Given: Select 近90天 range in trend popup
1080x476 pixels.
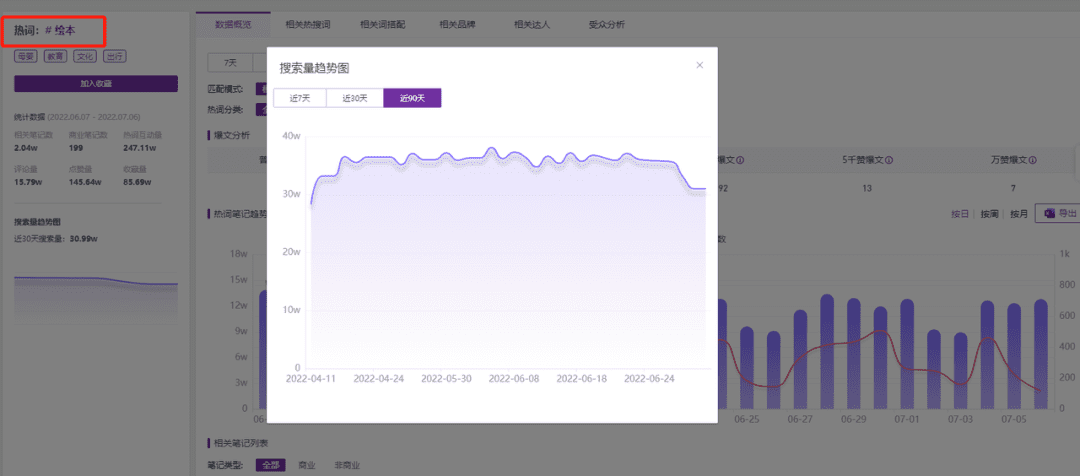Looking at the screenshot, I should 412,98.
